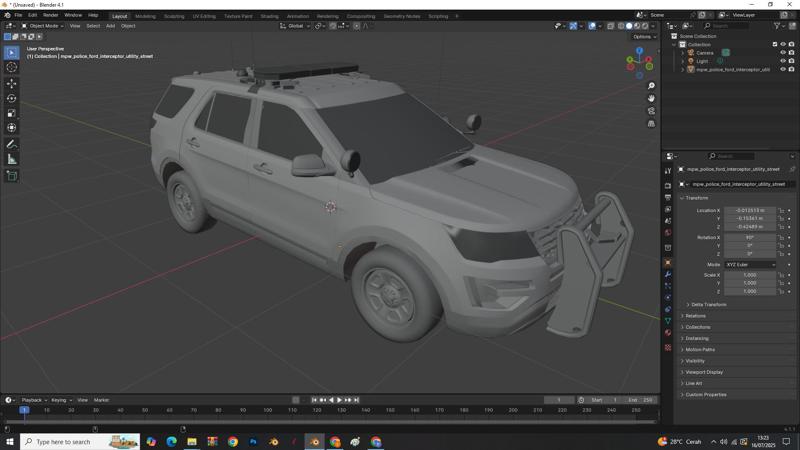Expand the Camera item in outliner
Image resolution: width=800 pixels, height=450 pixels.
click(x=683, y=53)
